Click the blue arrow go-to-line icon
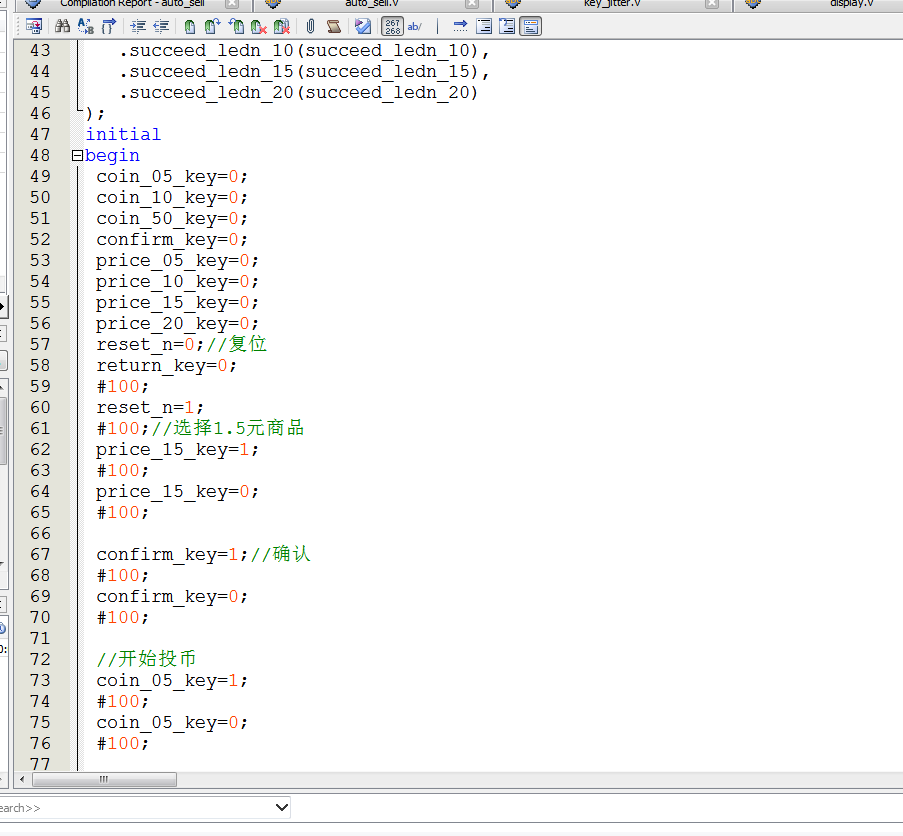 460,26
